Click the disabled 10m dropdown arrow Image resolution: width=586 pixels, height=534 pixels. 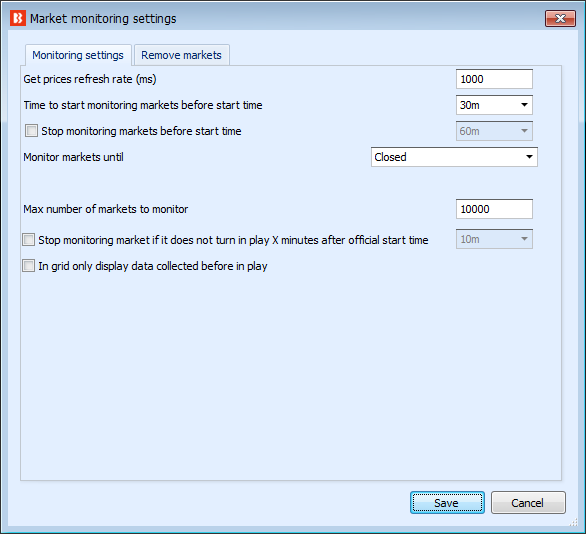point(524,239)
